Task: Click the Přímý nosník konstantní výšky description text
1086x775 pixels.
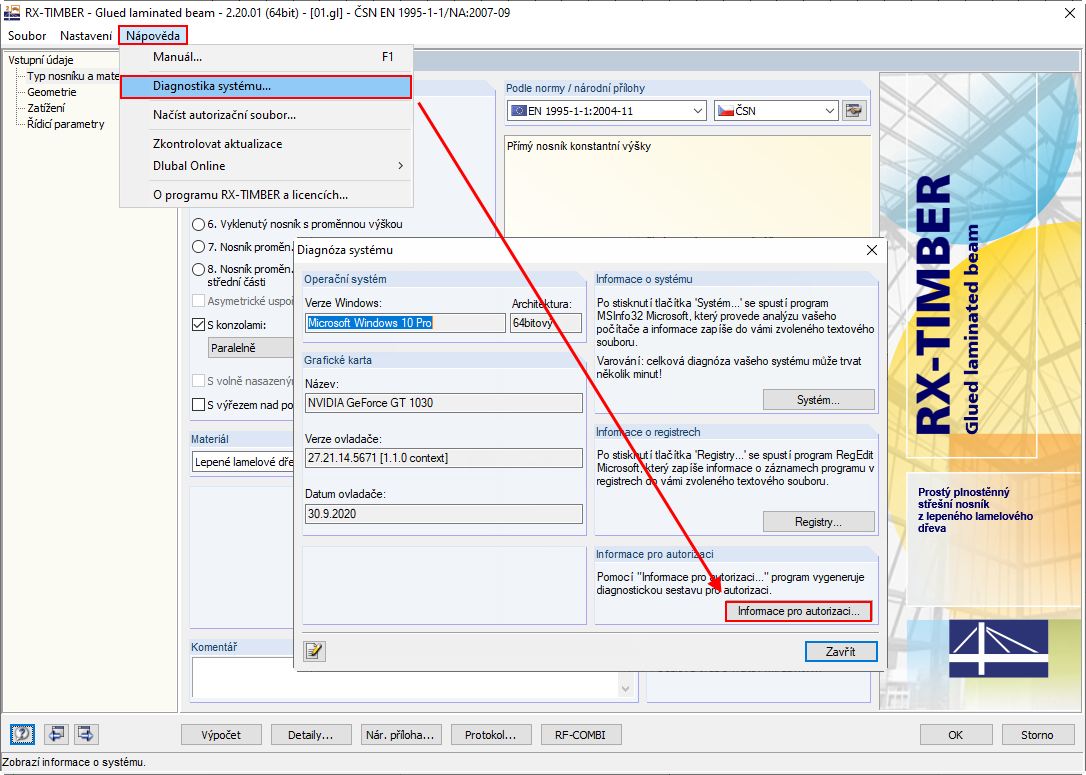Action: pos(579,146)
